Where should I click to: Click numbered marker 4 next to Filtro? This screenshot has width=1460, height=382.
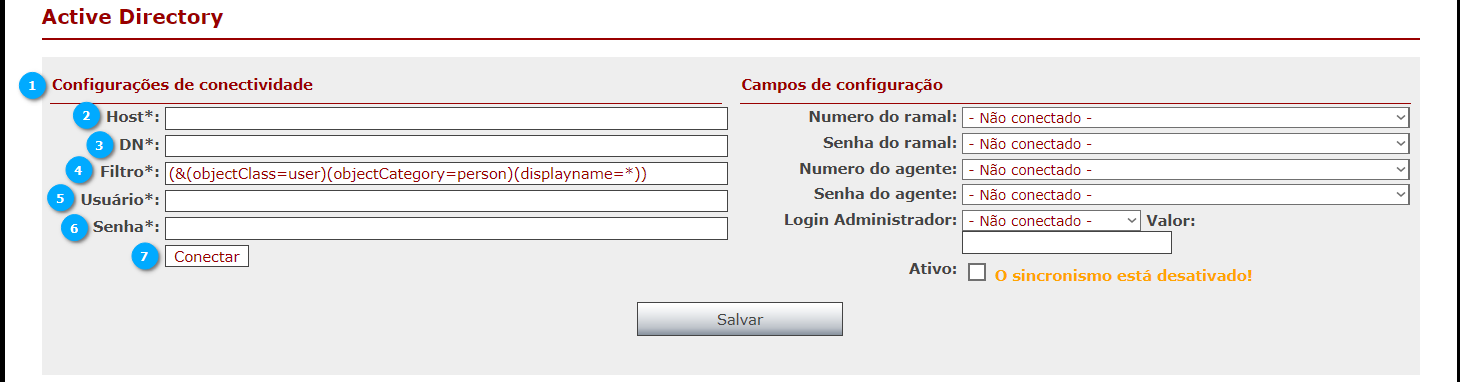click(79, 171)
